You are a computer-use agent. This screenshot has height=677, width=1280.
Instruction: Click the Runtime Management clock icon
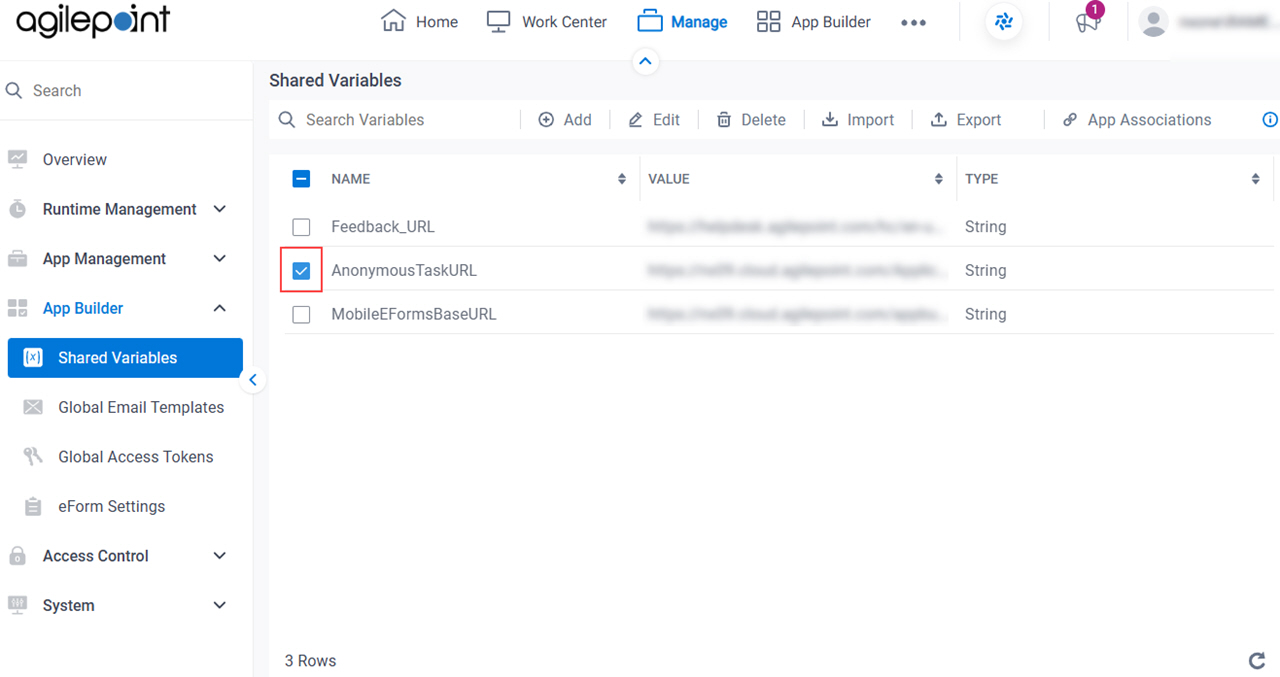pos(17,209)
